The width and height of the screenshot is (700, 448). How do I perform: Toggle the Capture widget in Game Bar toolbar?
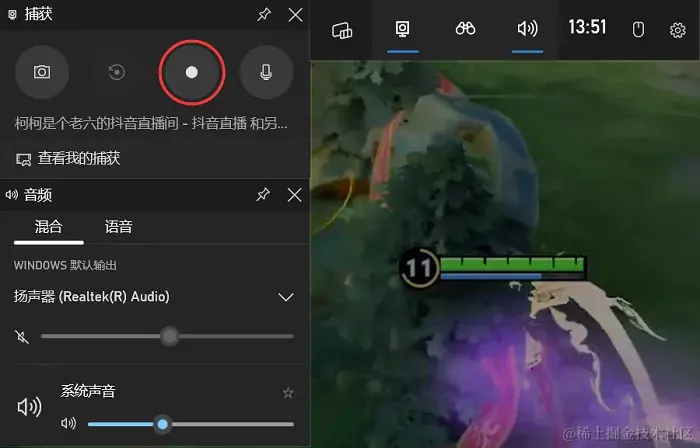point(402,29)
